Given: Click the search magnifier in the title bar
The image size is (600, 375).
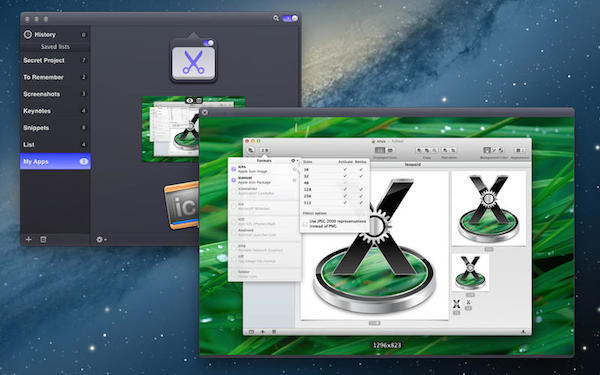Looking at the screenshot, I should [276, 18].
